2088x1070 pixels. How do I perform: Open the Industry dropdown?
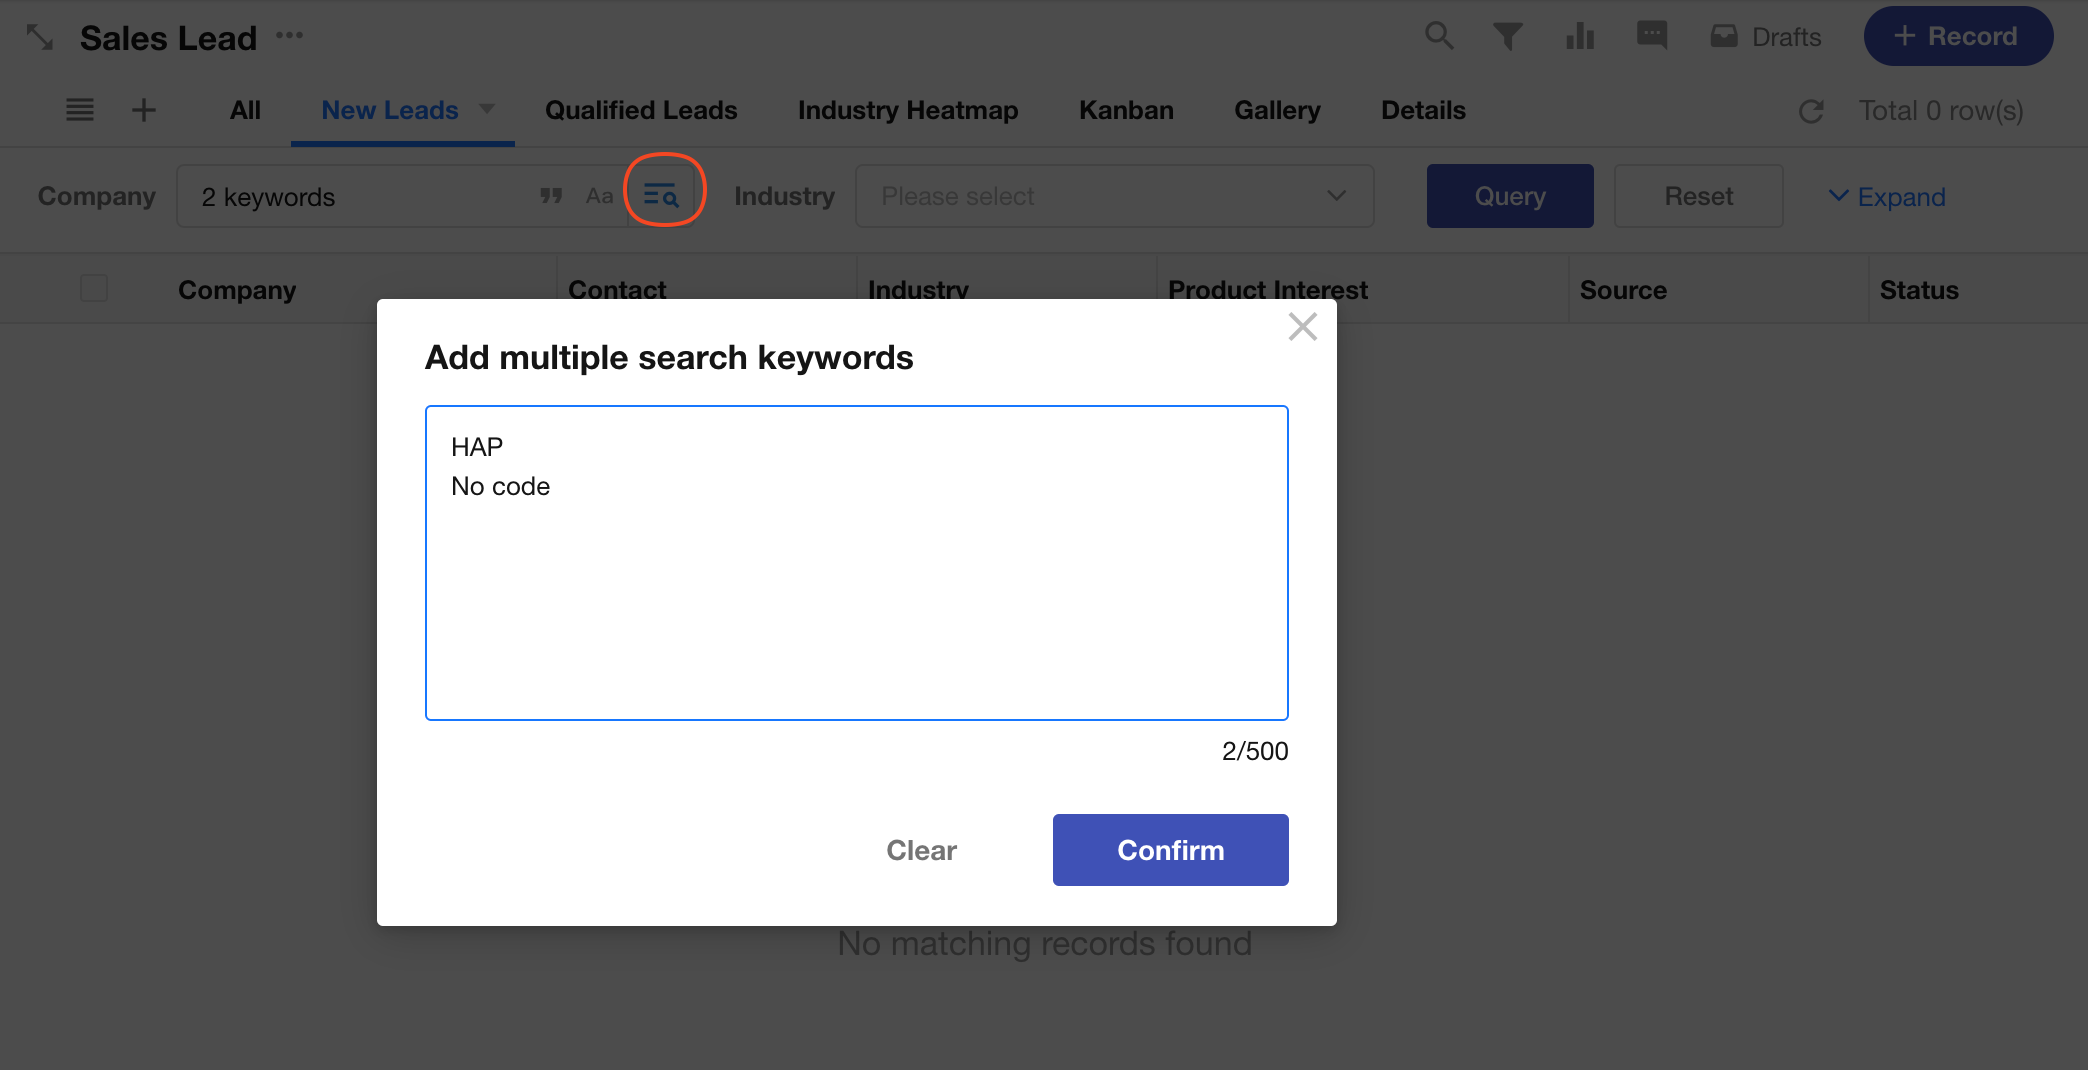1114,196
